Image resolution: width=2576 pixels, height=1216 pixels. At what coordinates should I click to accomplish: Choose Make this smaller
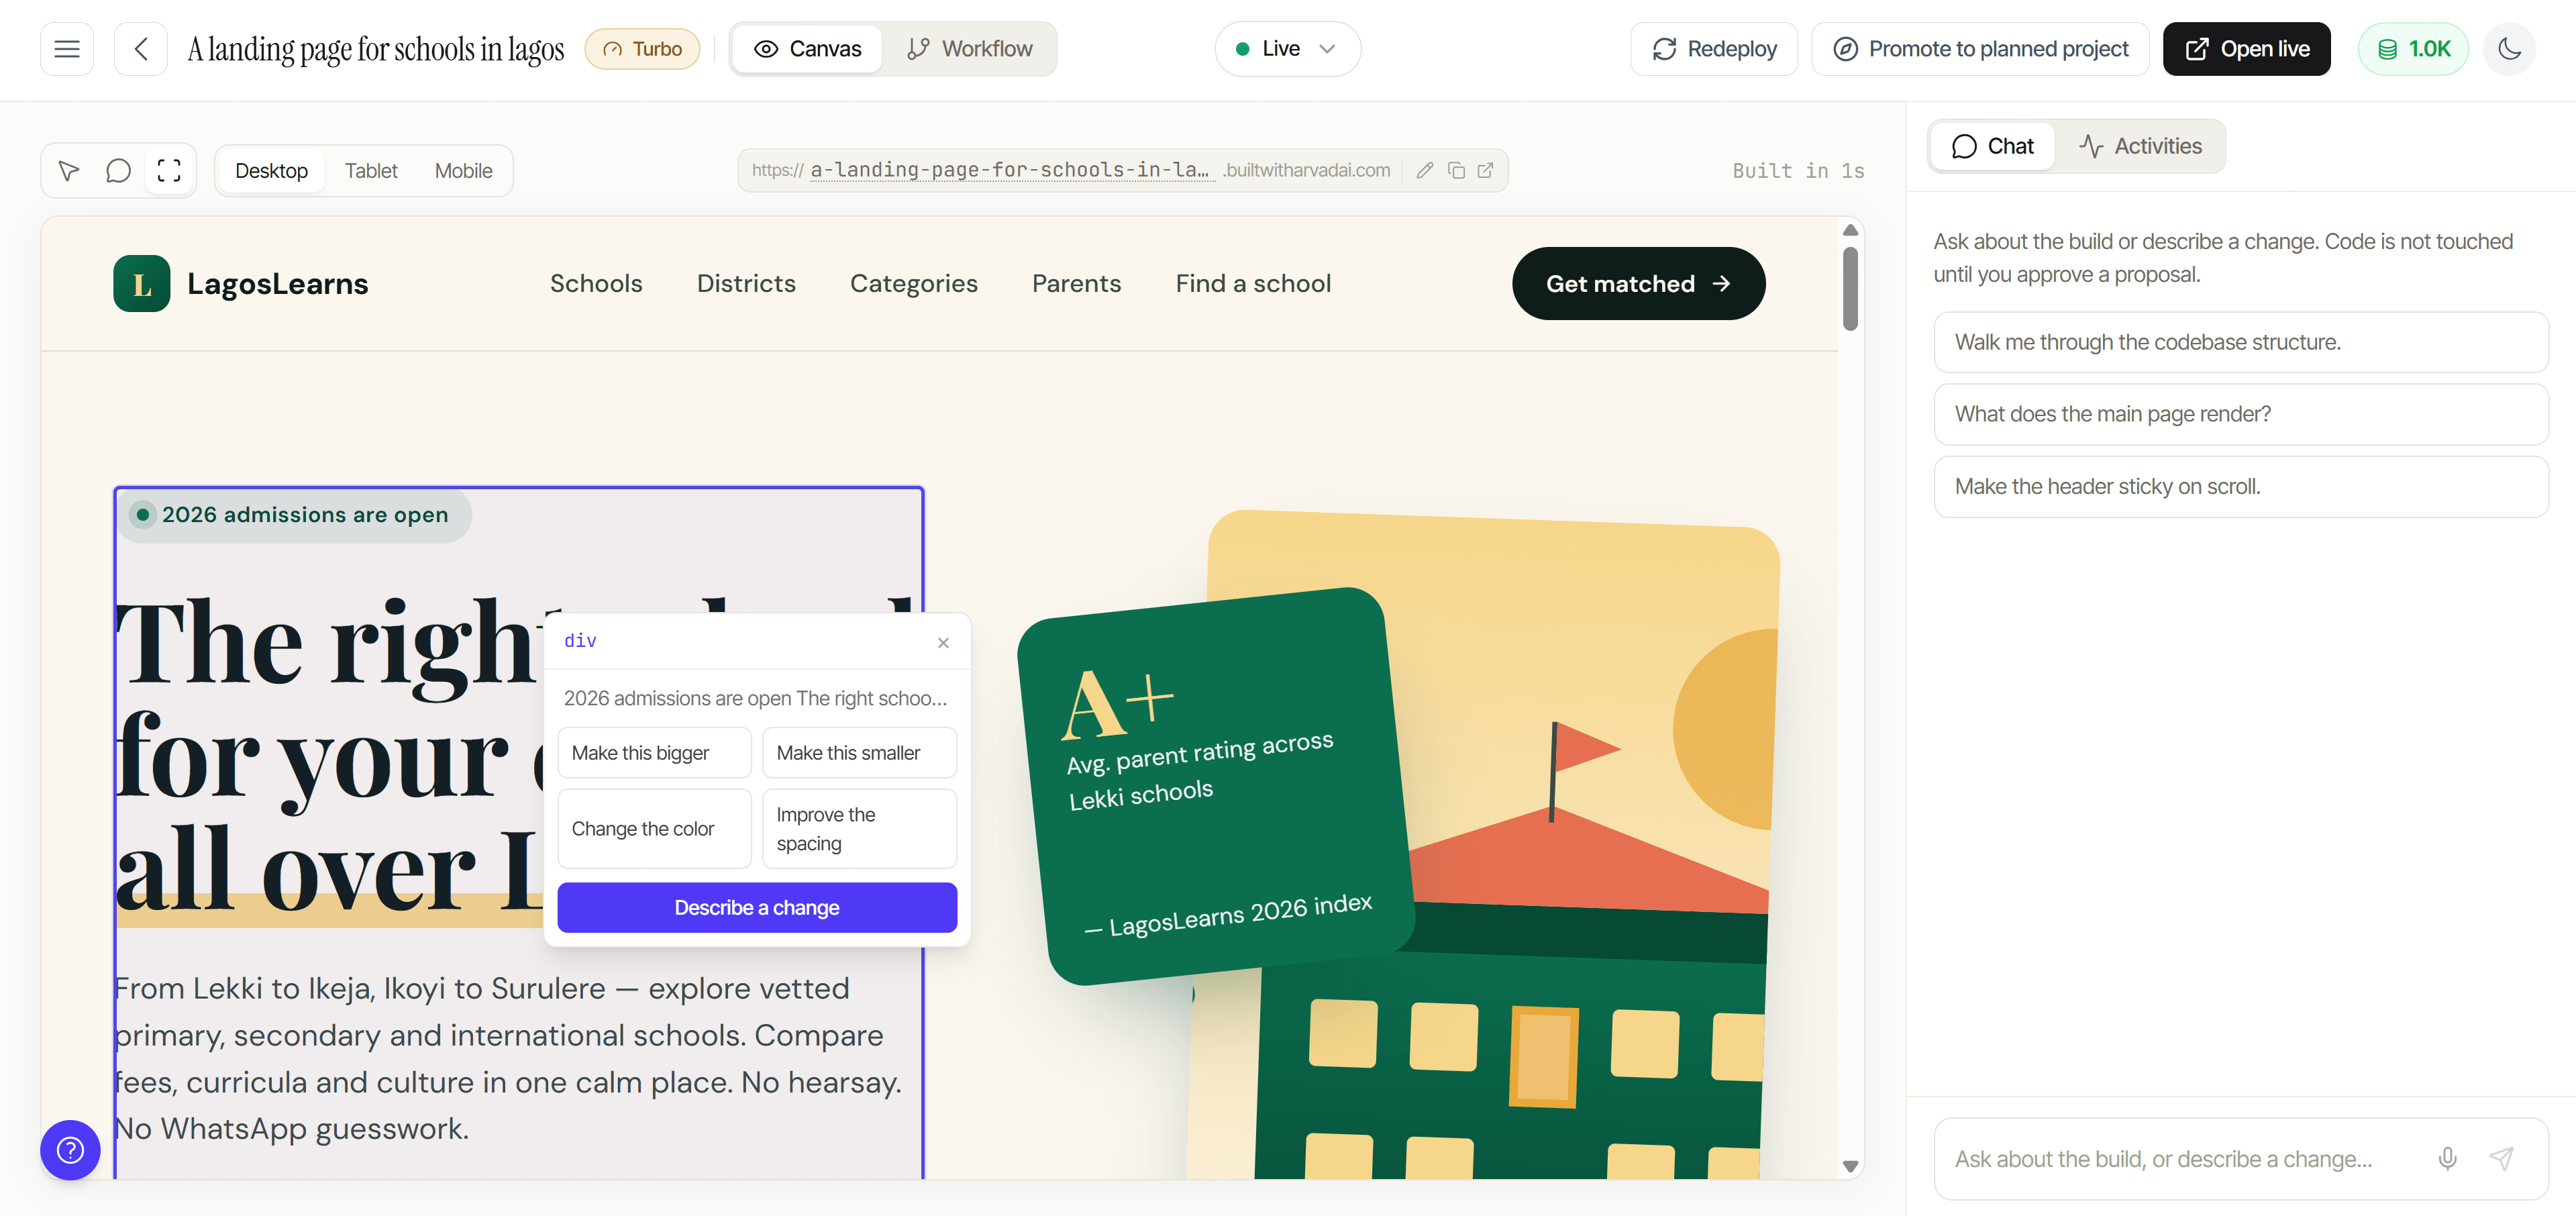859,753
